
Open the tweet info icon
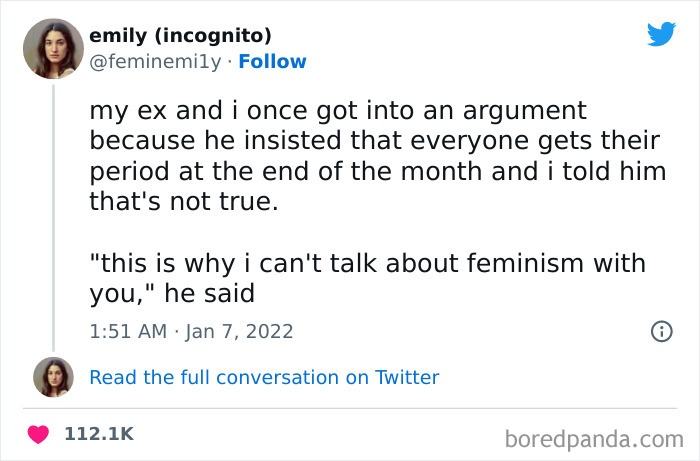pyautogui.click(x=661, y=331)
